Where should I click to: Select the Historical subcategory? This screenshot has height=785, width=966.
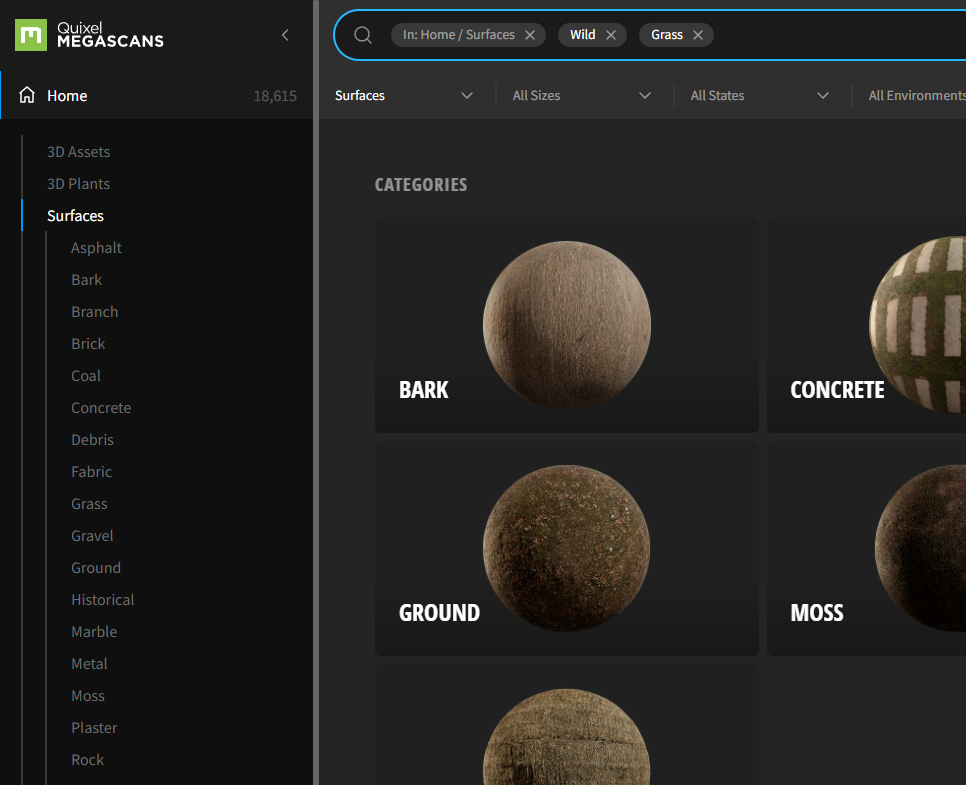tap(102, 600)
